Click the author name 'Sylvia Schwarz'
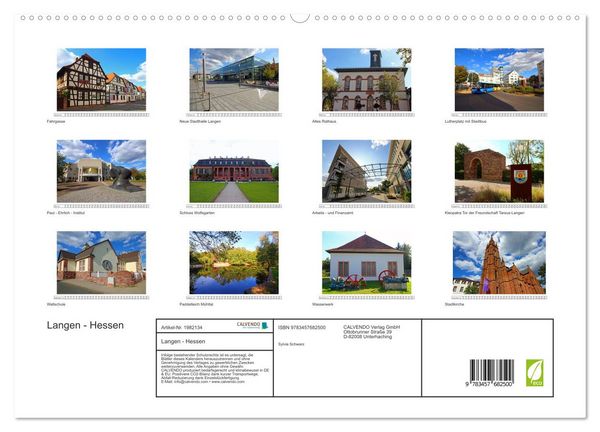This screenshot has height=432, width=600. 291,344
